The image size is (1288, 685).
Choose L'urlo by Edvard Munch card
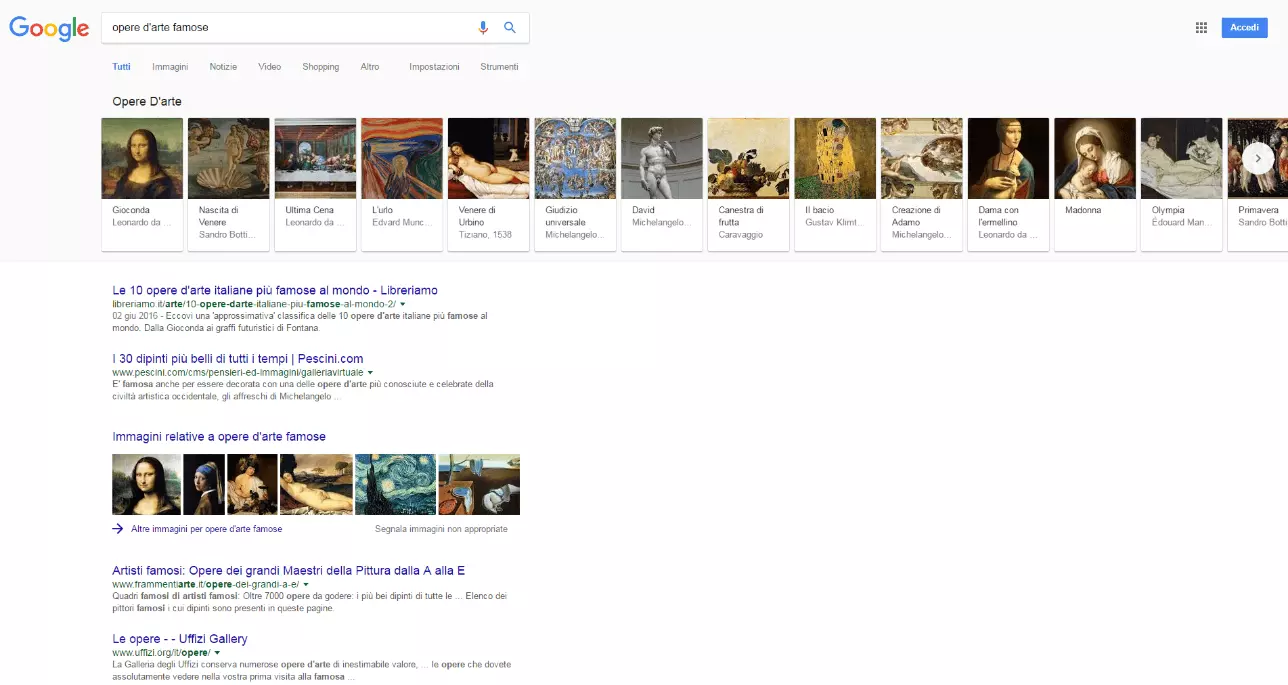[402, 184]
